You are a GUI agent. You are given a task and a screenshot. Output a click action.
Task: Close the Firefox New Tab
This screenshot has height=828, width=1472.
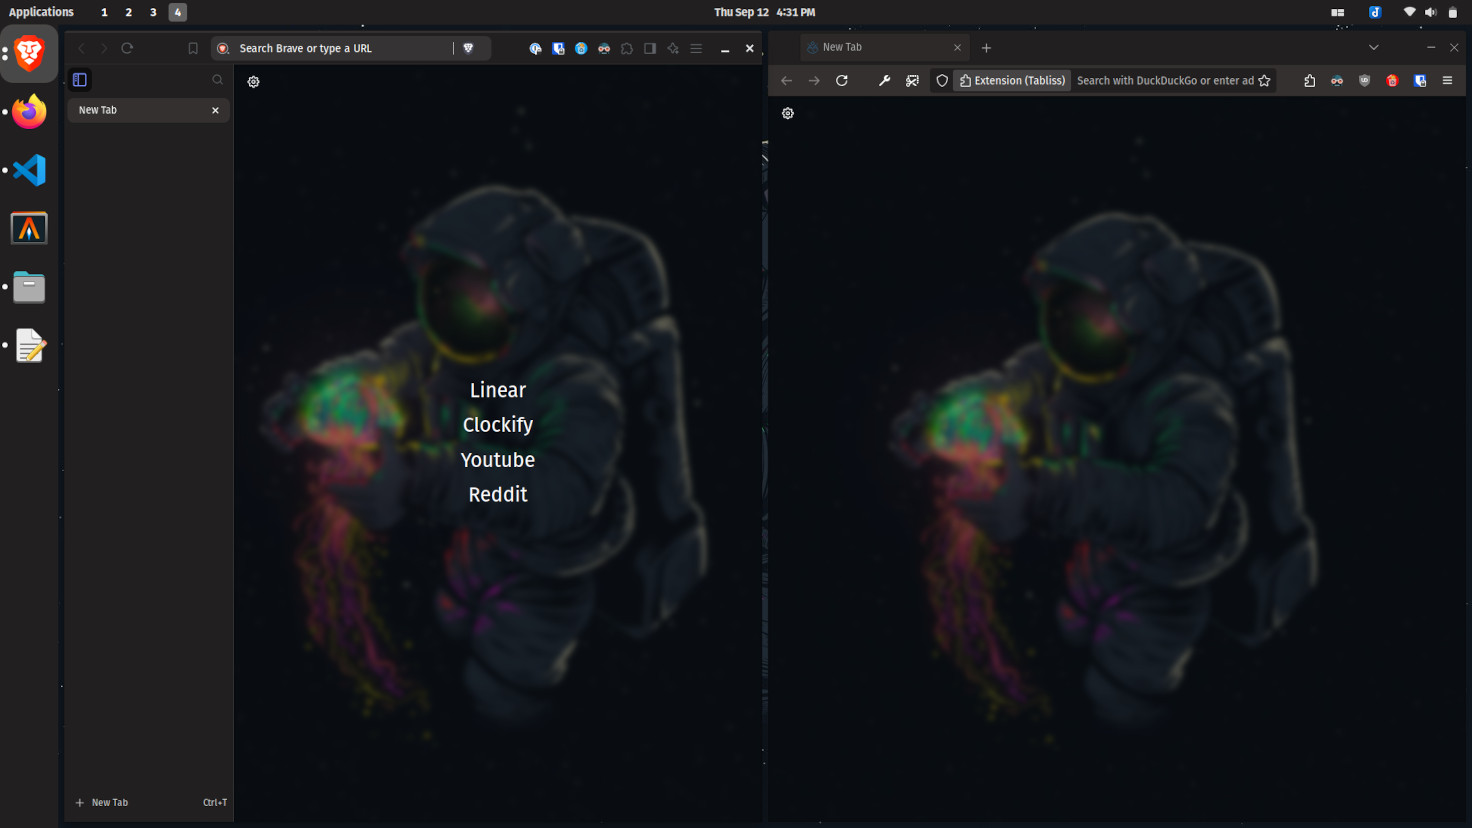[957, 47]
